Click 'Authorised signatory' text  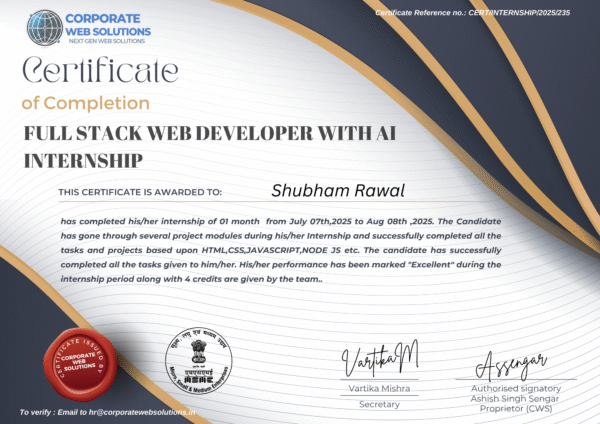coord(516,388)
